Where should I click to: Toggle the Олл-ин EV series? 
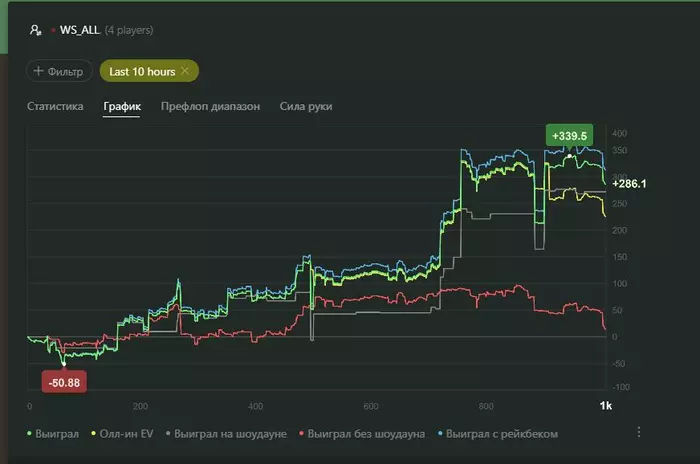pyautogui.click(x=122, y=434)
